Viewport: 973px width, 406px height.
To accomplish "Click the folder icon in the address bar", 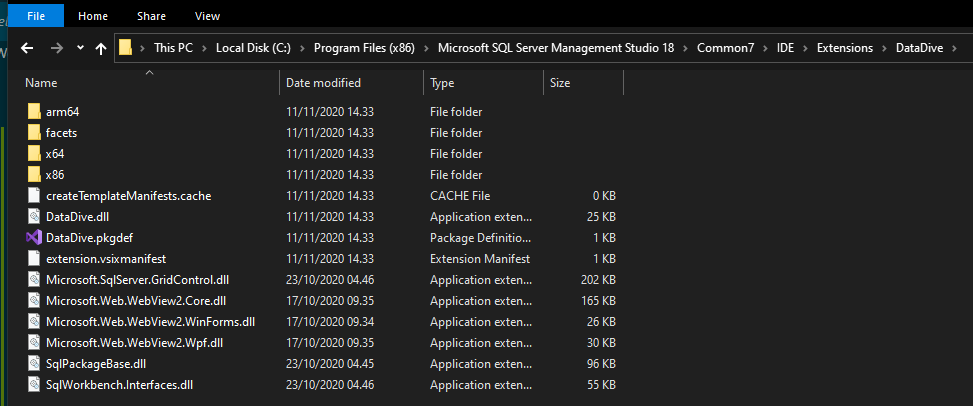I will [x=126, y=48].
